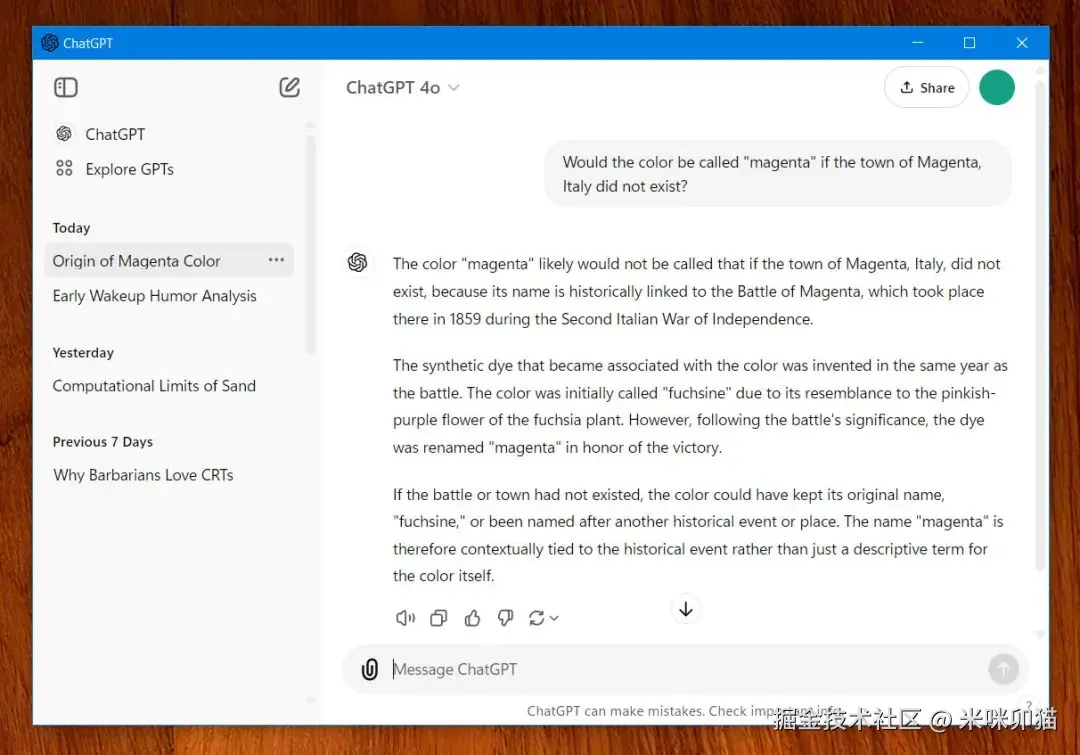Screen dimensions: 1080x755
Task: Maximize the ChatGPT window
Action: click(969, 43)
